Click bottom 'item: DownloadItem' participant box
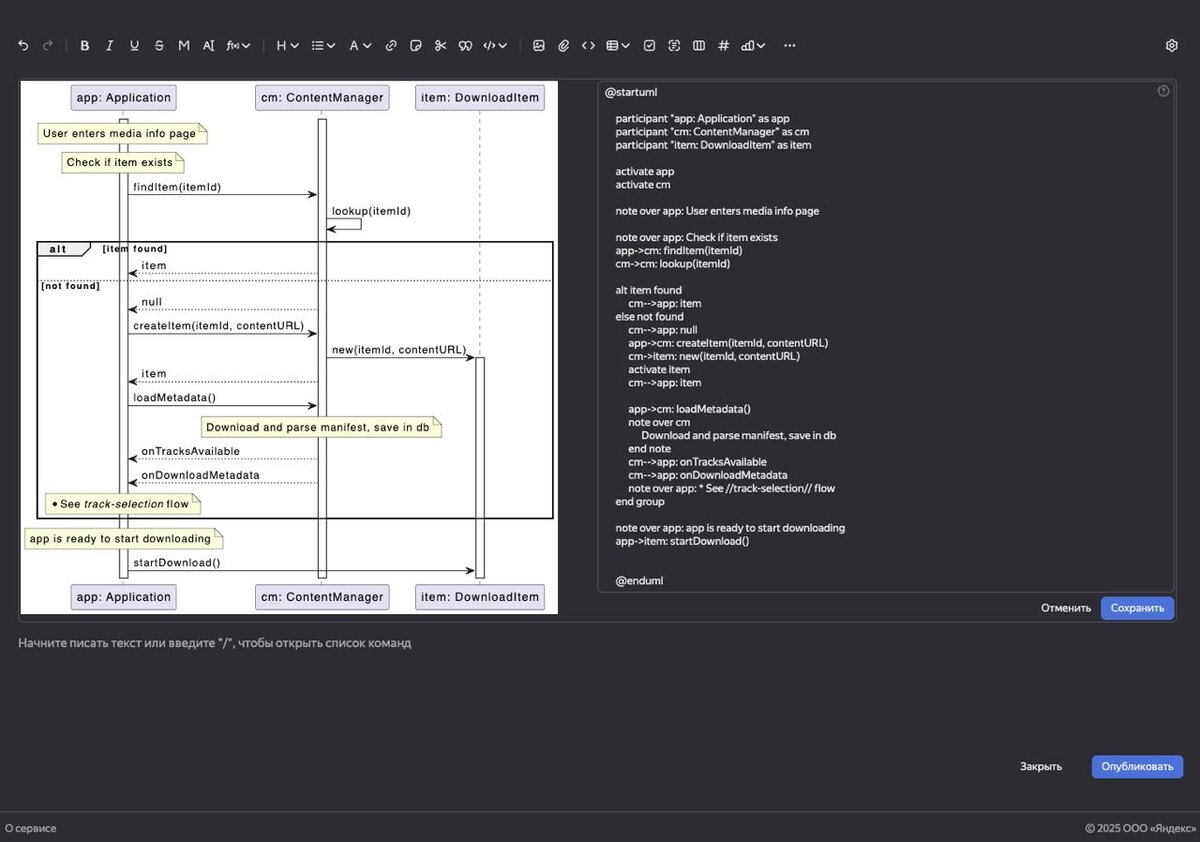Image resolution: width=1200 pixels, height=842 pixels. point(480,597)
